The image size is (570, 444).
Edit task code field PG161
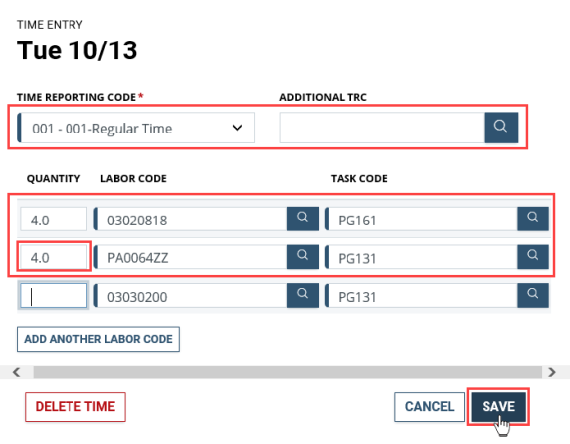point(421,219)
